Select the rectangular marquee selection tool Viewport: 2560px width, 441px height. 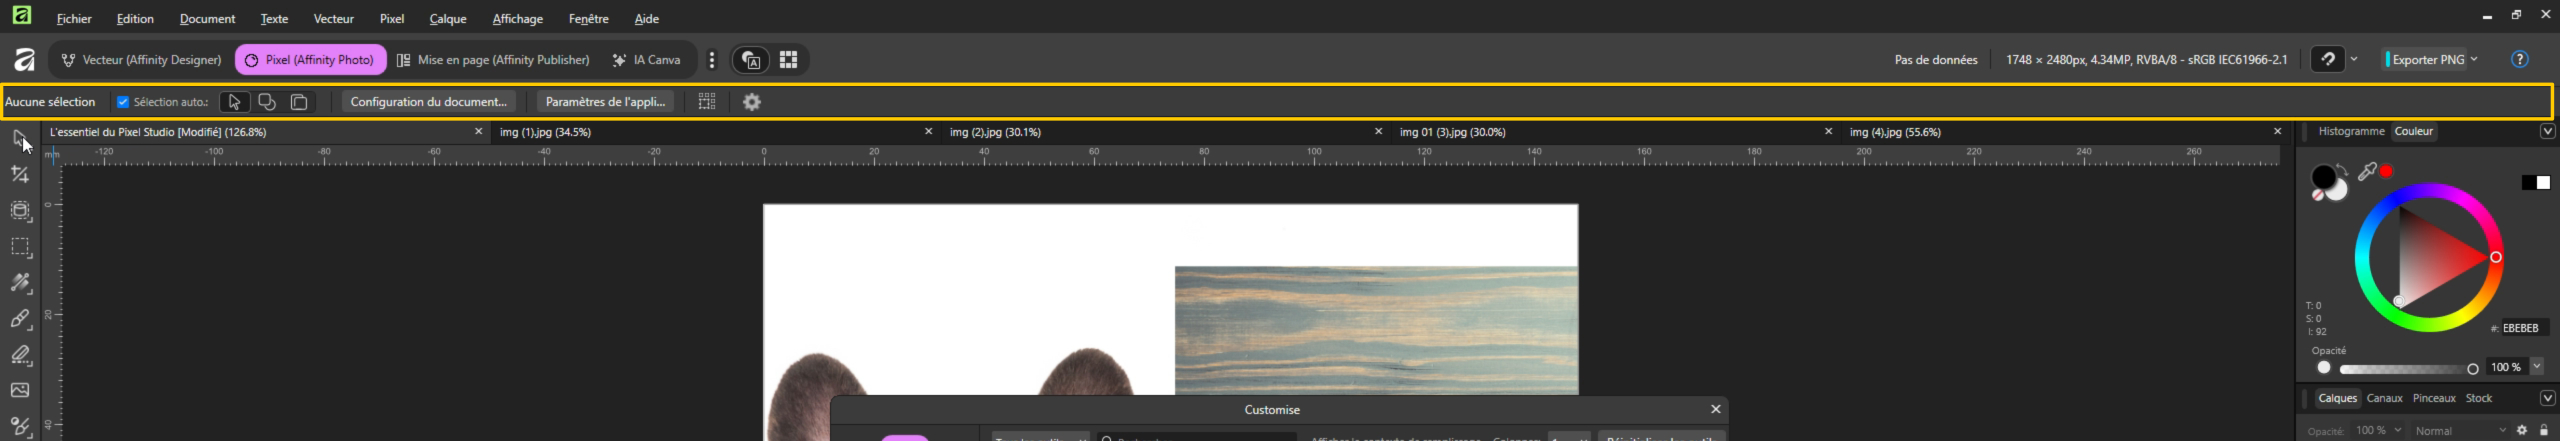[20, 247]
